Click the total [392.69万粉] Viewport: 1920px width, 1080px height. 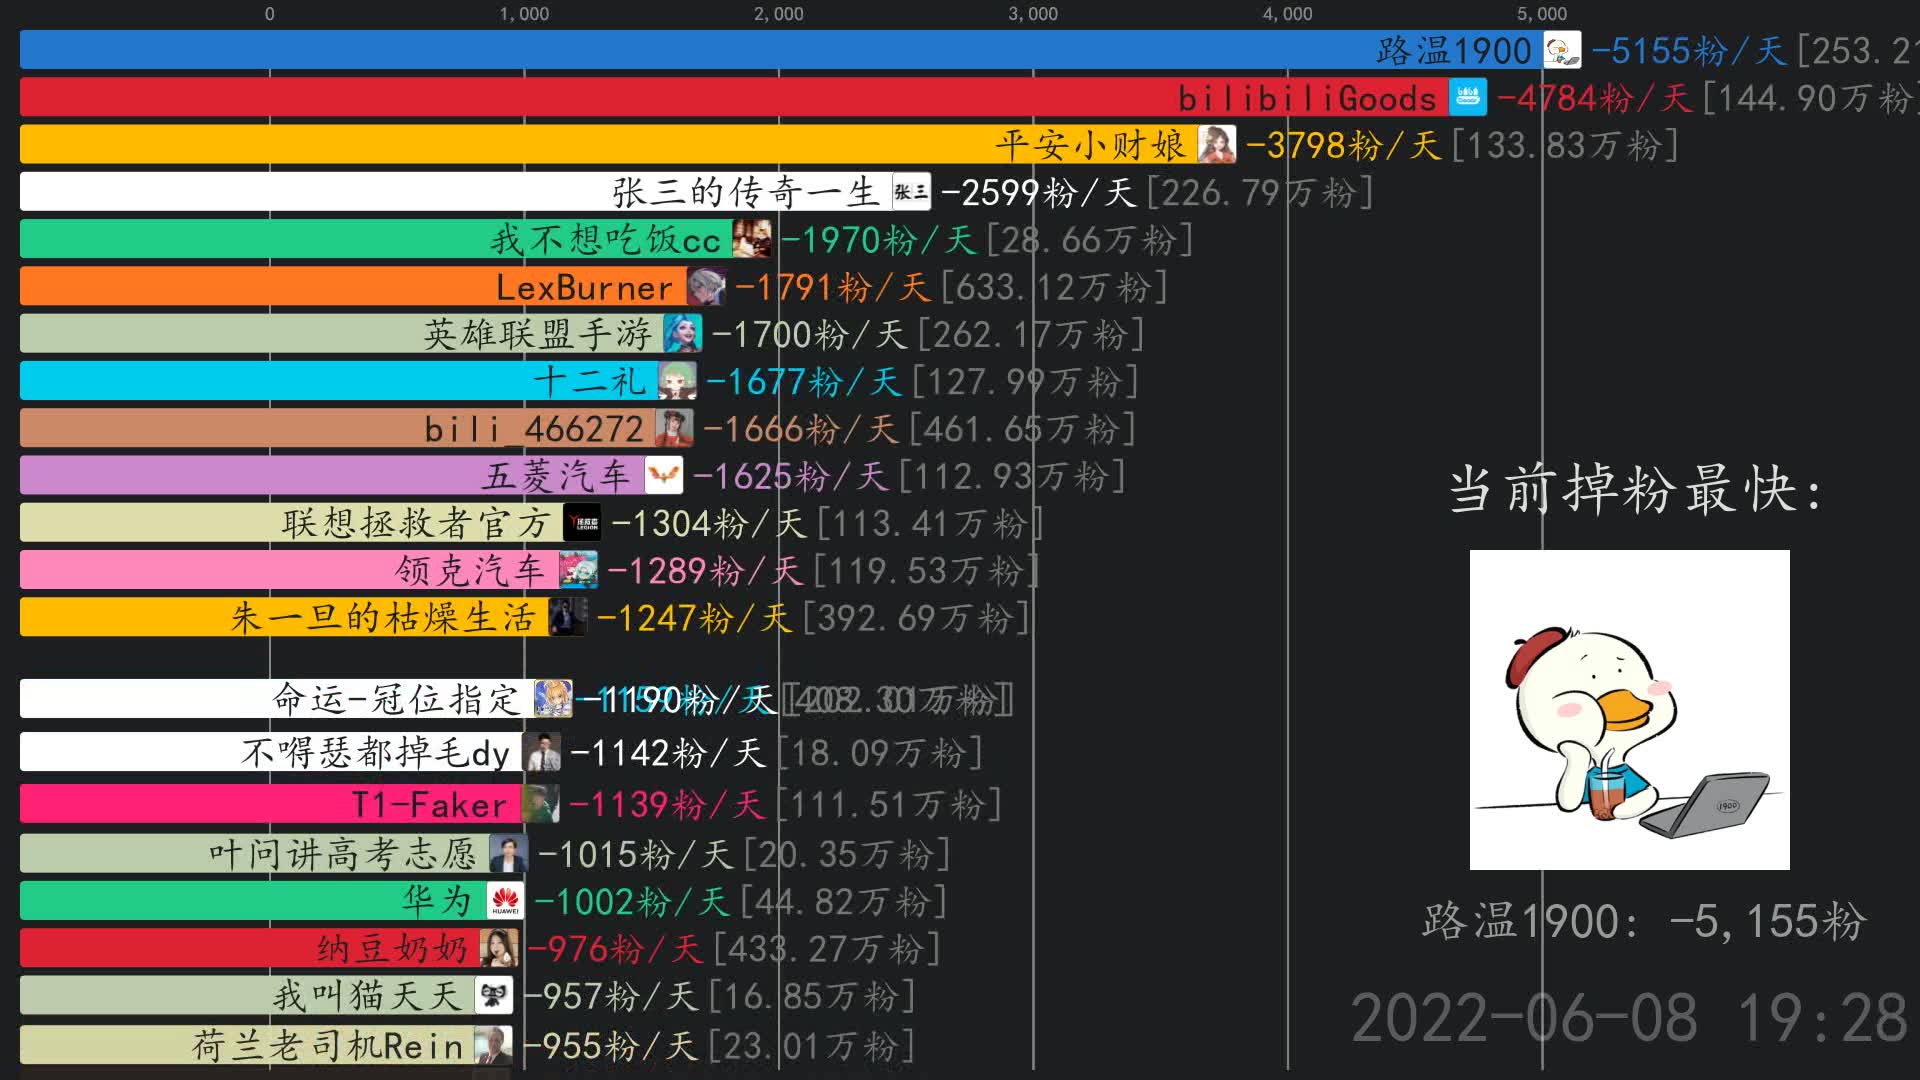coord(916,618)
